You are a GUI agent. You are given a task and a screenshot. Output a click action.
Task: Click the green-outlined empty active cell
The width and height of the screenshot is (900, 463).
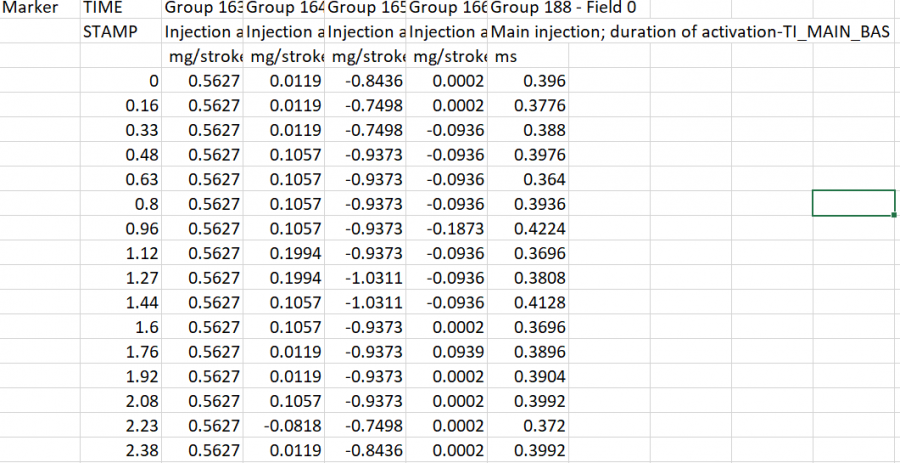pyautogui.click(x=853, y=202)
